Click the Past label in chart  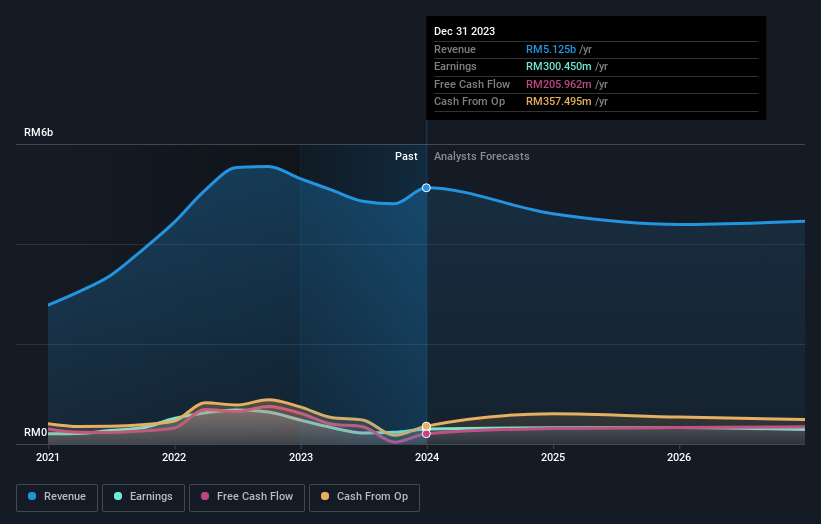point(406,156)
